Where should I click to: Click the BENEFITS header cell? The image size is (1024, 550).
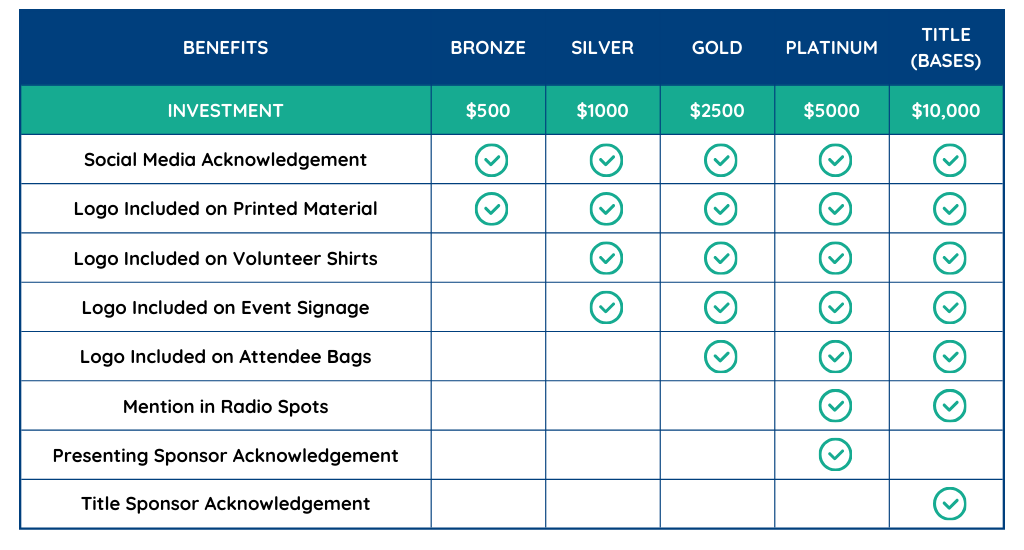point(225,47)
